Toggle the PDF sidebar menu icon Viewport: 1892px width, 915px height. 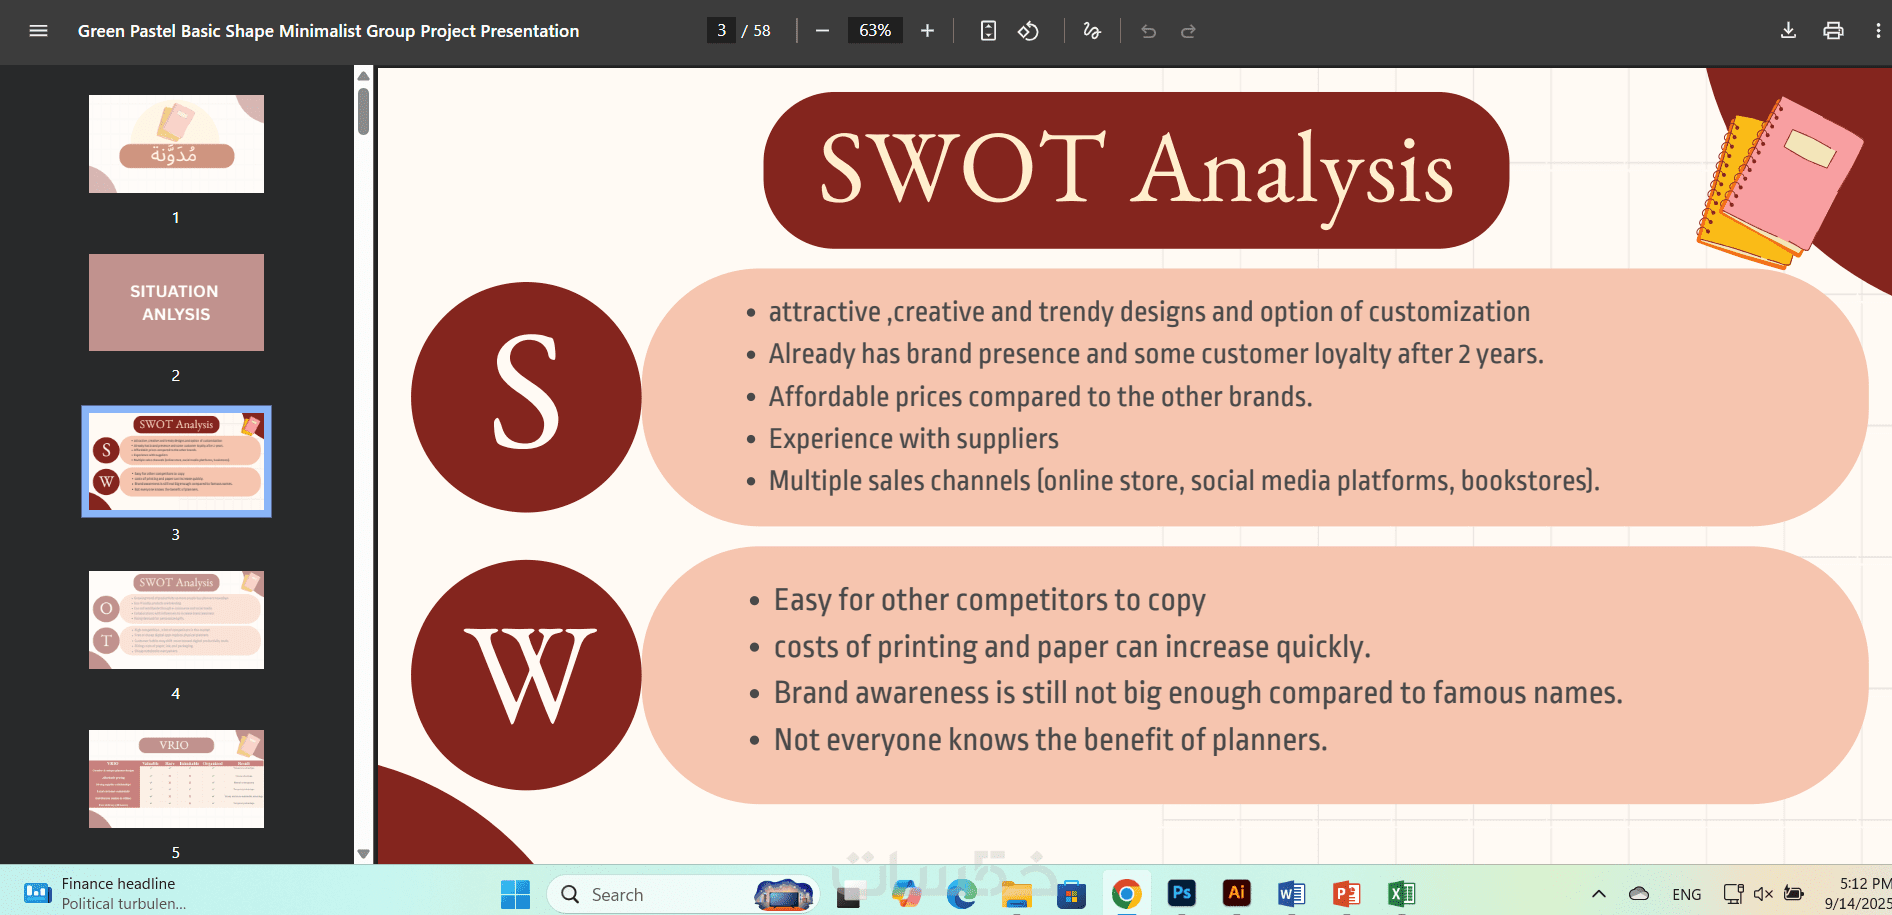(38, 31)
